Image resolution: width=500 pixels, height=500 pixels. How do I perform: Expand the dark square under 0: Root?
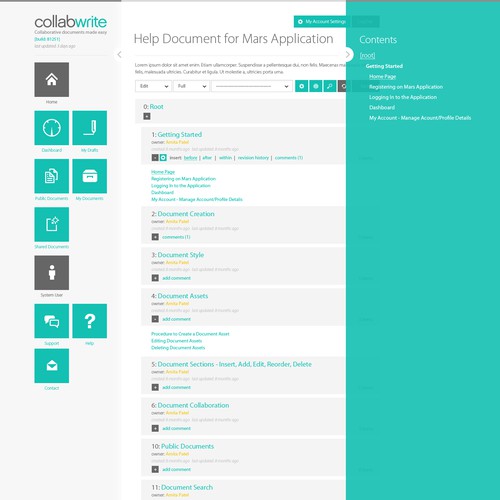point(147,116)
